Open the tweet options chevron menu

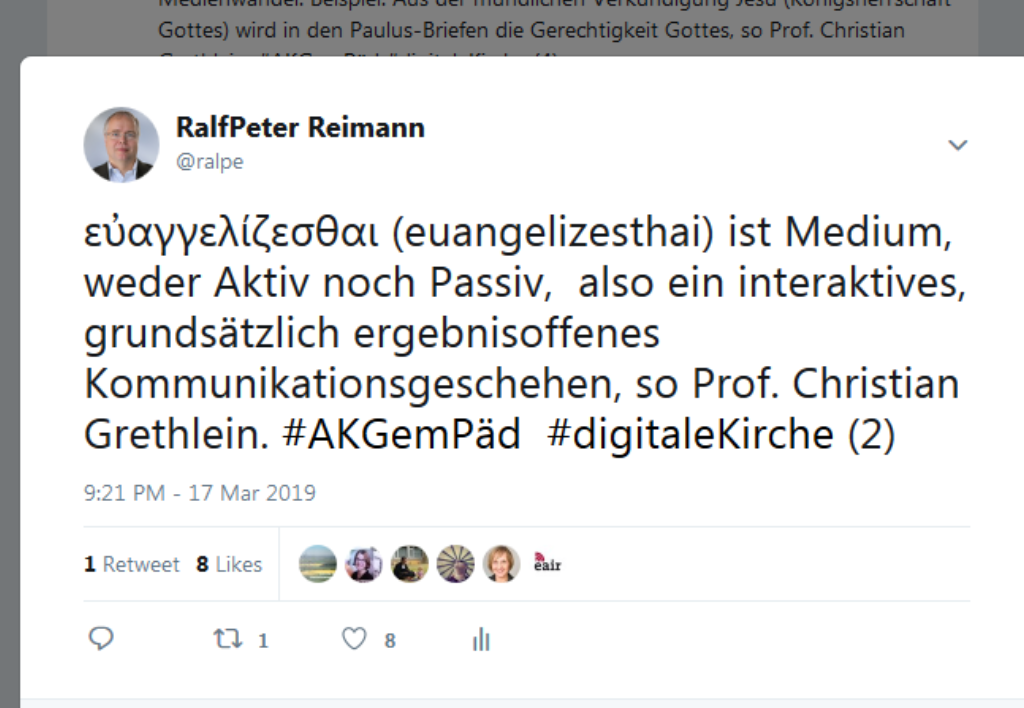point(957,145)
